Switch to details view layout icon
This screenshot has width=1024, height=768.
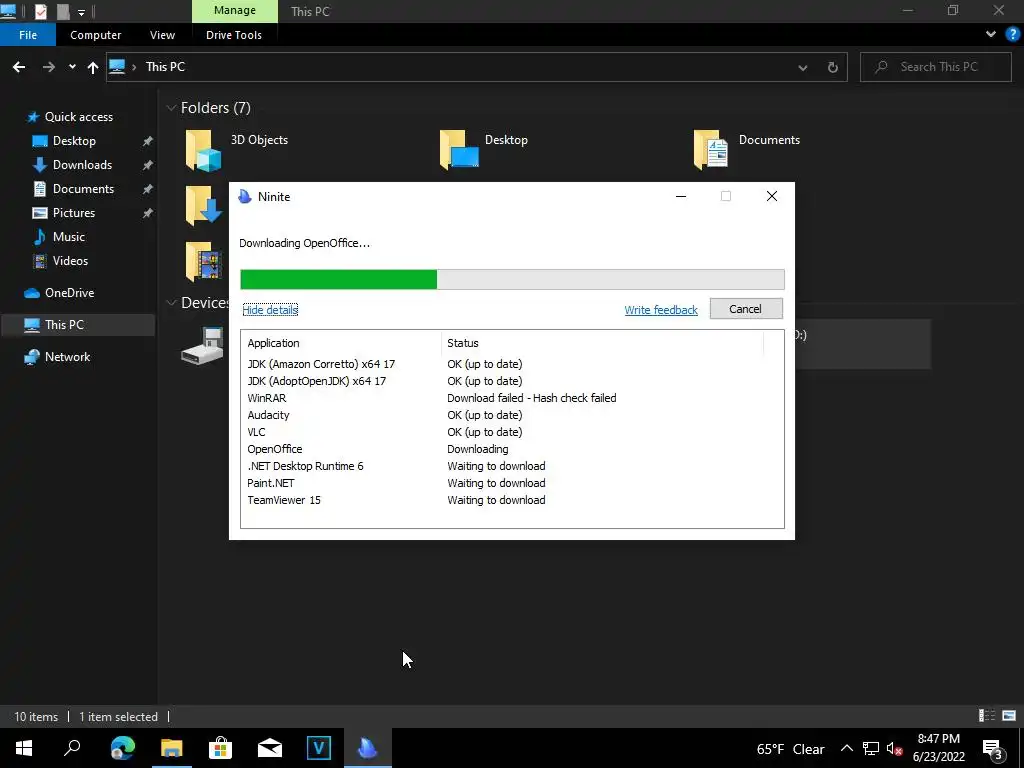[x=987, y=716]
